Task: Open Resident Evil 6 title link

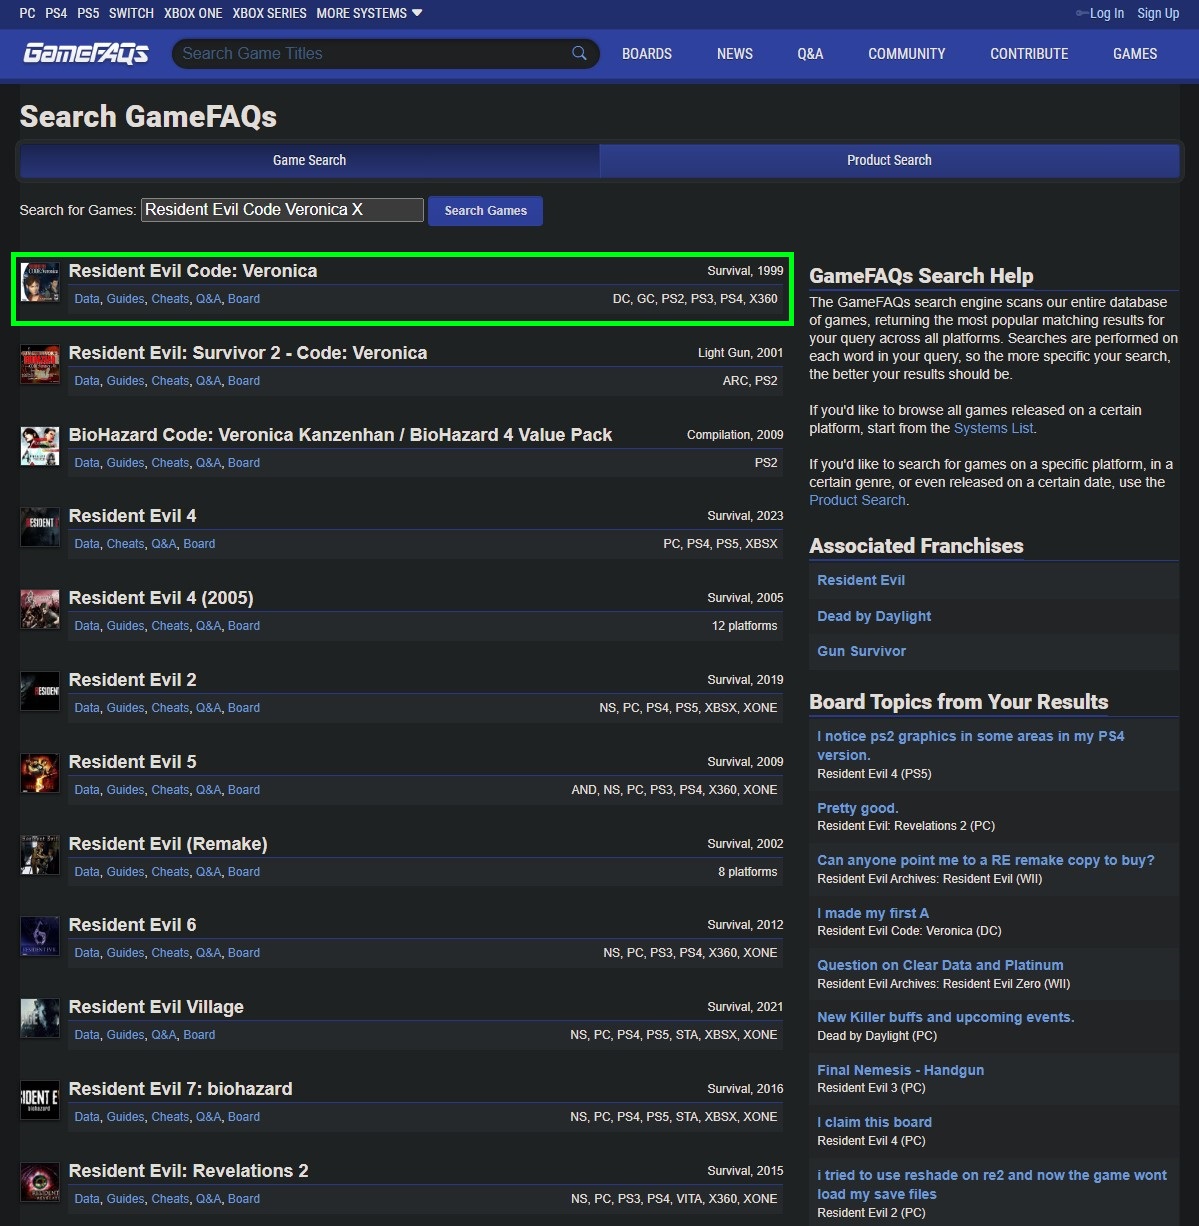Action: click(x=132, y=925)
